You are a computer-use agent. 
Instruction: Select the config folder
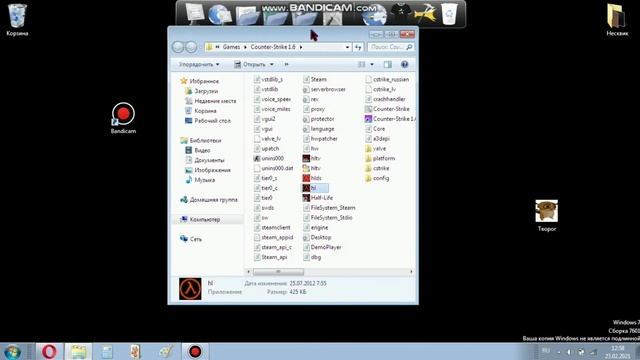click(377, 178)
